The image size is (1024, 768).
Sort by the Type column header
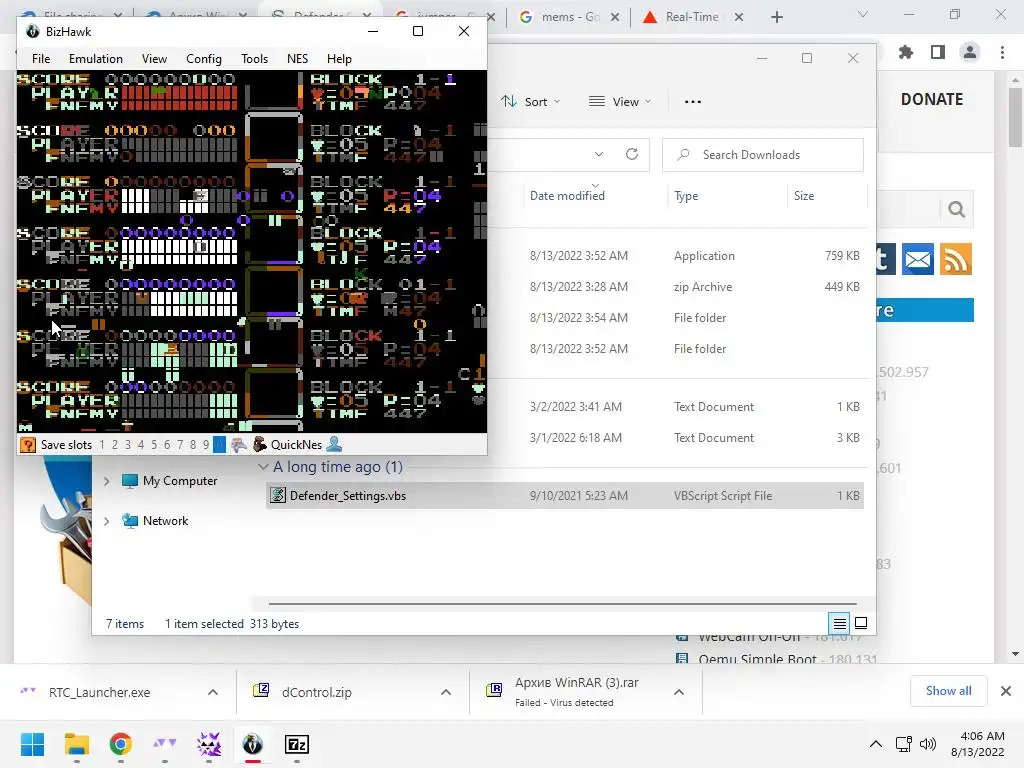click(686, 196)
